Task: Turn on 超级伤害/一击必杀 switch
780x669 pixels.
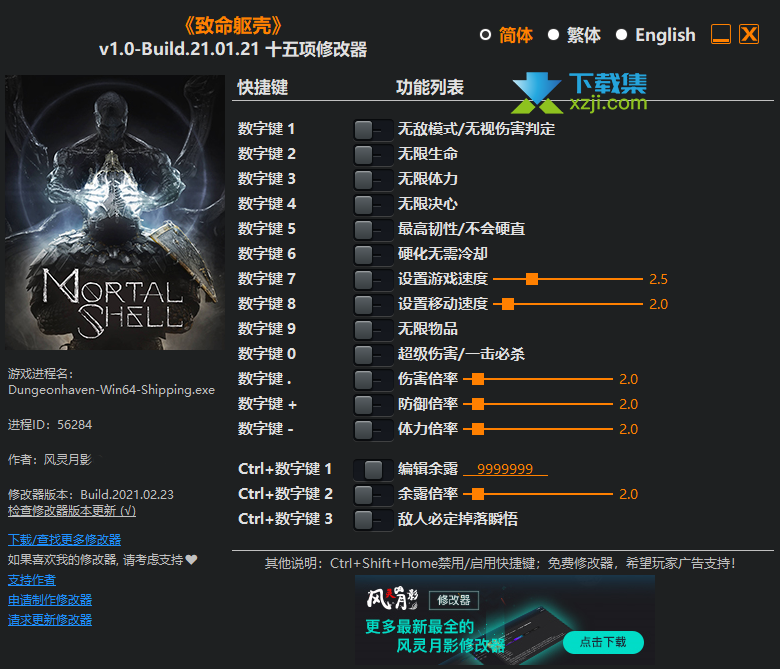Action: (x=373, y=355)
